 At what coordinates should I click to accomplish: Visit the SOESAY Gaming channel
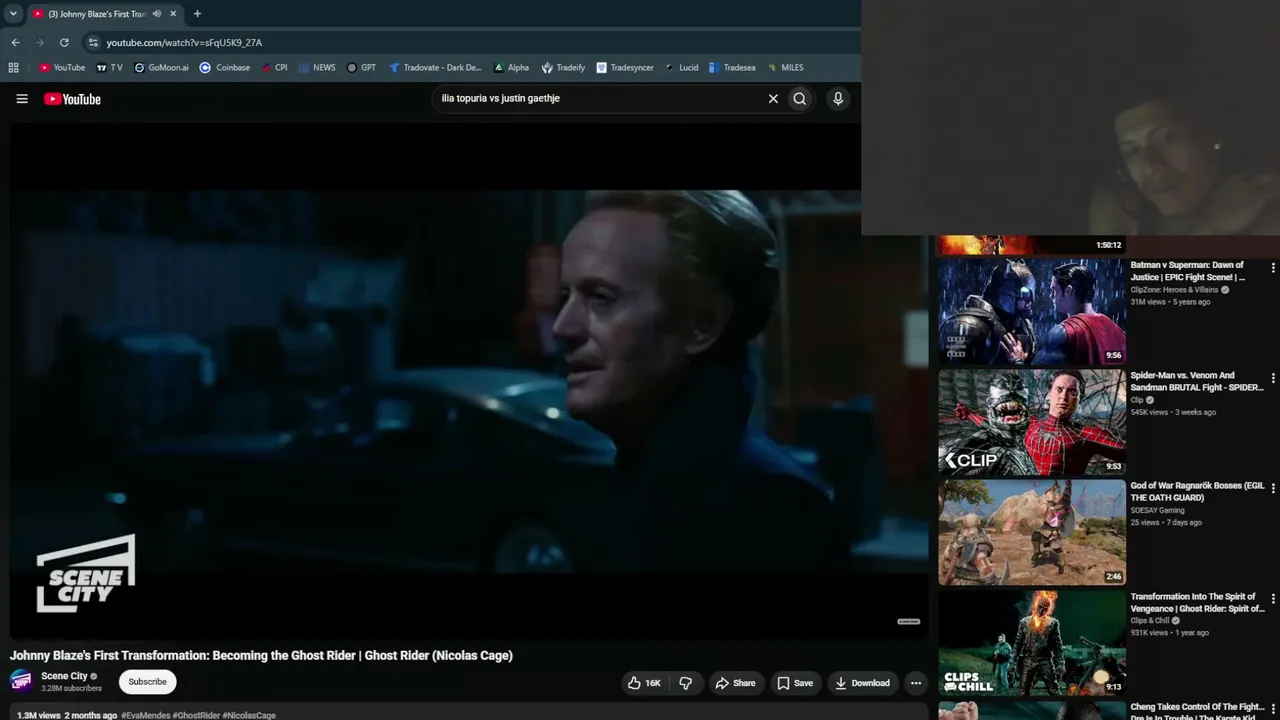[1157, 510]
